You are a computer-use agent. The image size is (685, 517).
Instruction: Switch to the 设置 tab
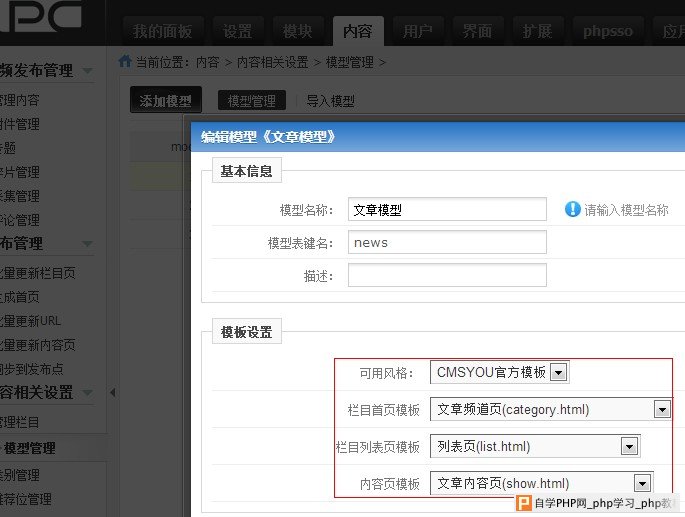tap(237, 31)
